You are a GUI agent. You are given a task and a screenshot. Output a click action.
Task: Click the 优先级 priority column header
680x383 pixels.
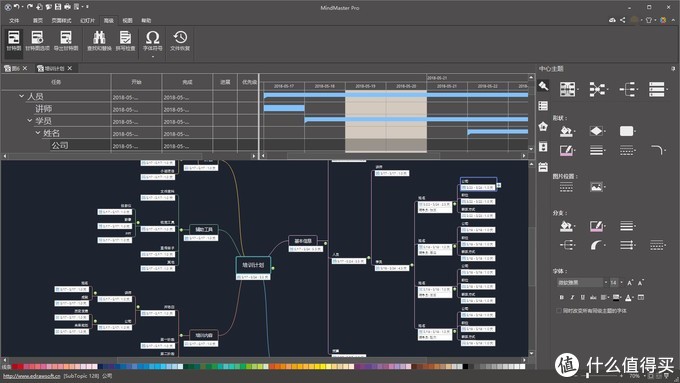[x=249, y=82]
